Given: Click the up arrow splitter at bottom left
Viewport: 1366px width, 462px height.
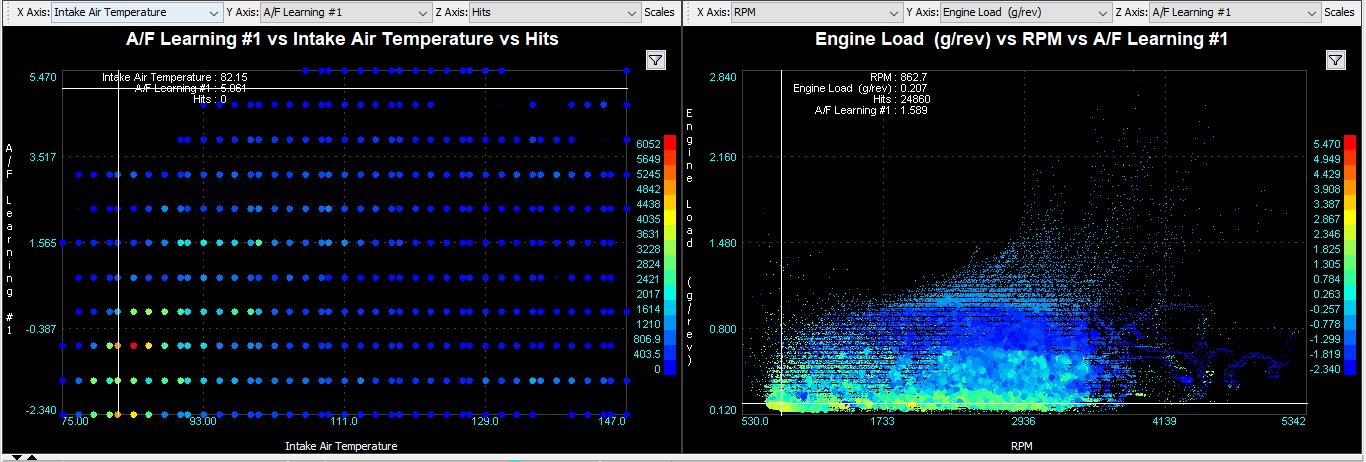Looking at the screenshot, I should coord(31,457).
